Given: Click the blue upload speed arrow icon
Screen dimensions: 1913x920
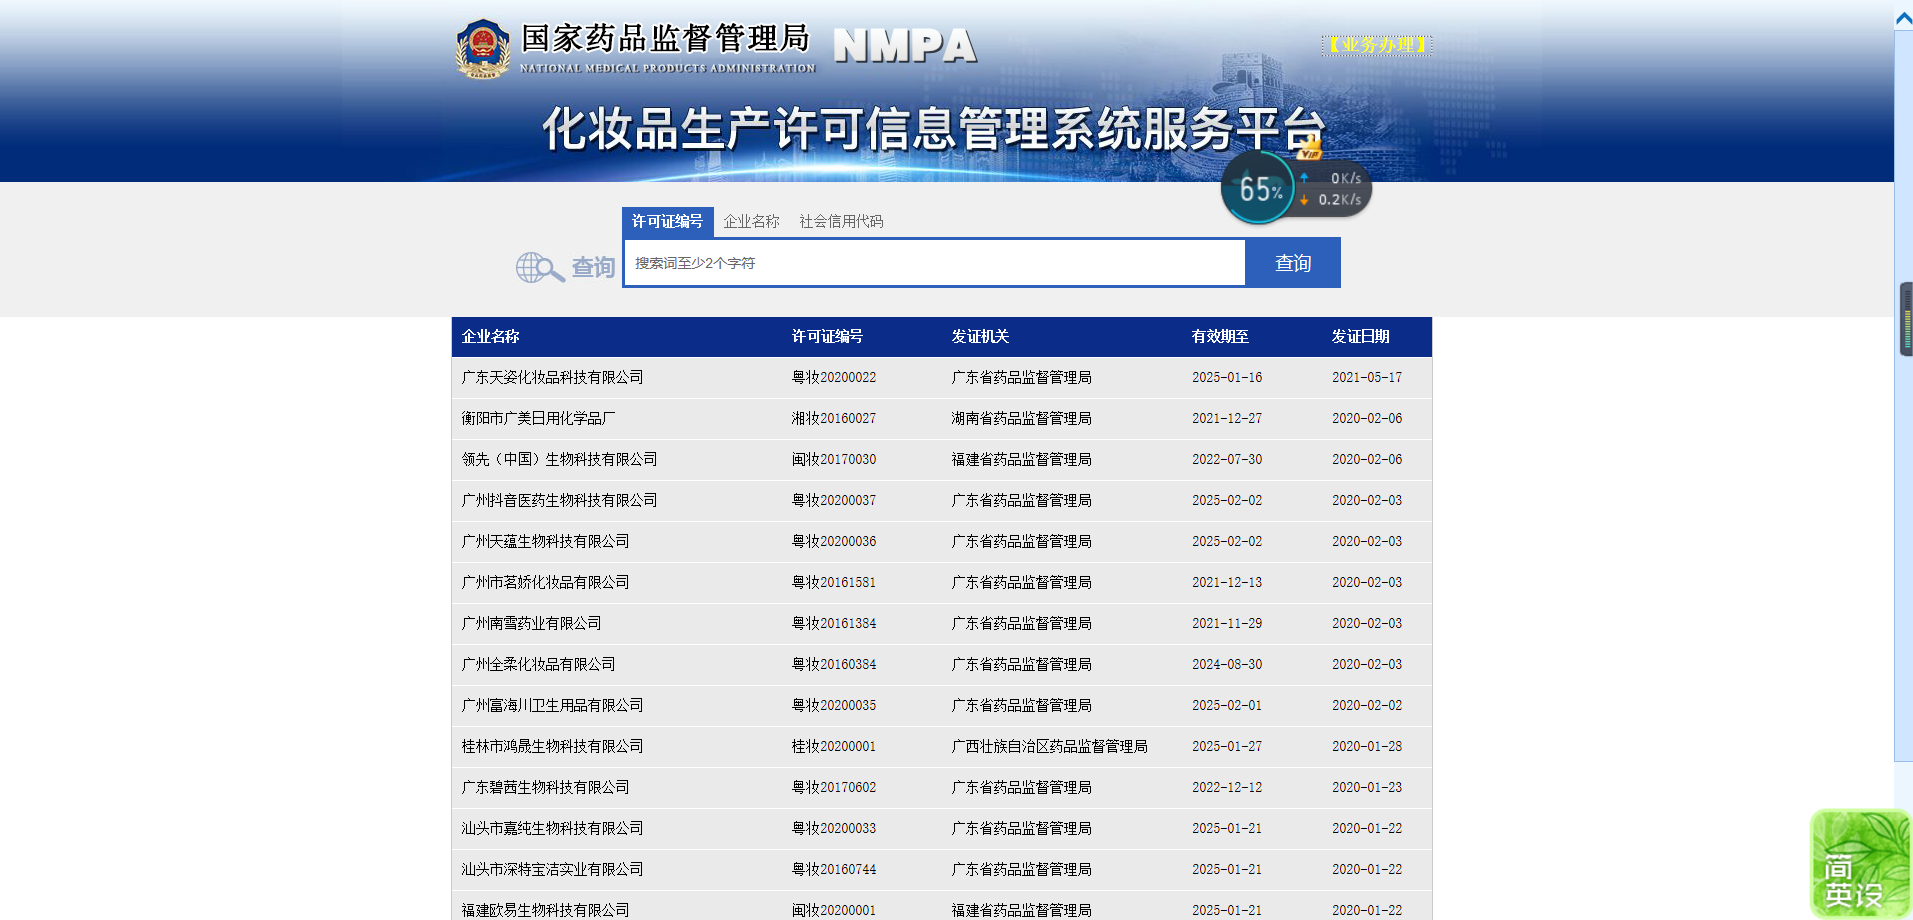Looking at the screenshot, I should tap(1305, 178).
